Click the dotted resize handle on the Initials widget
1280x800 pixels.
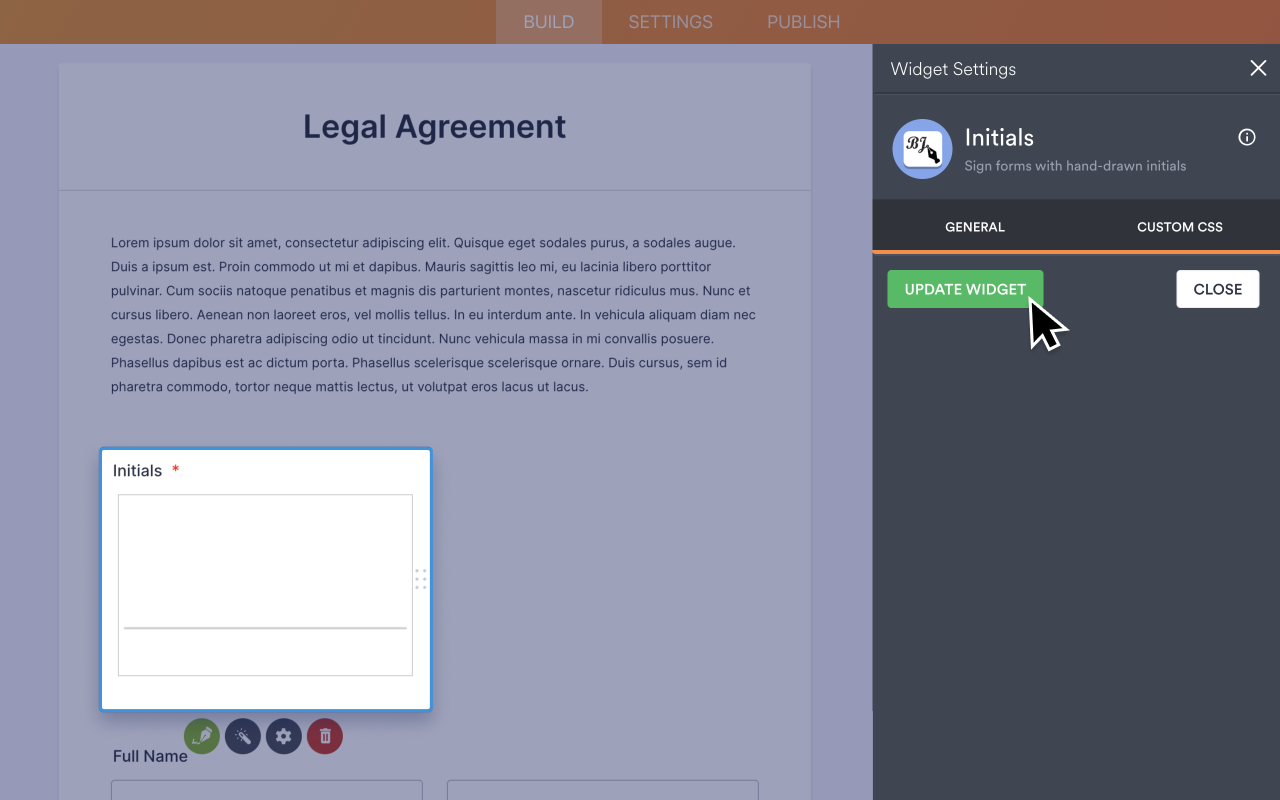click(x=421, y=579)
